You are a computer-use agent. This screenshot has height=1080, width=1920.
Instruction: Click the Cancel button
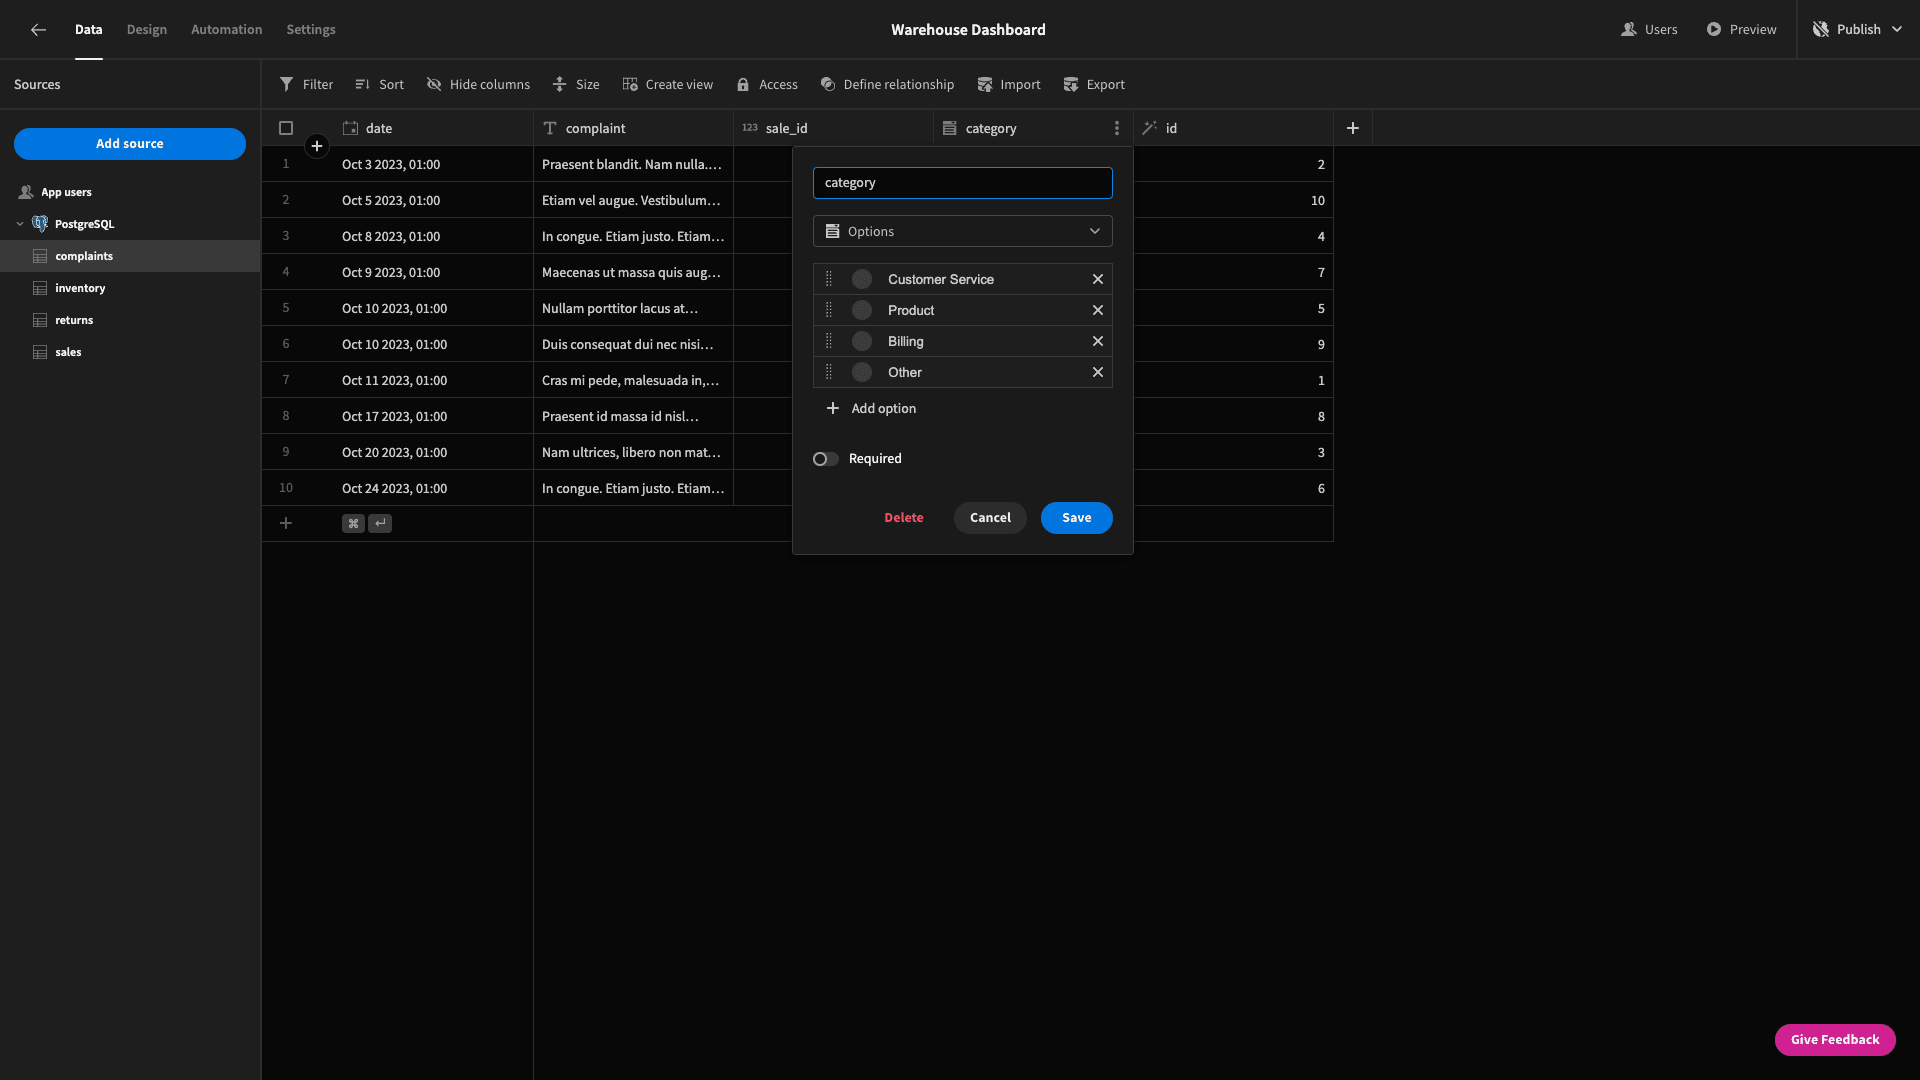pos(990,518)
